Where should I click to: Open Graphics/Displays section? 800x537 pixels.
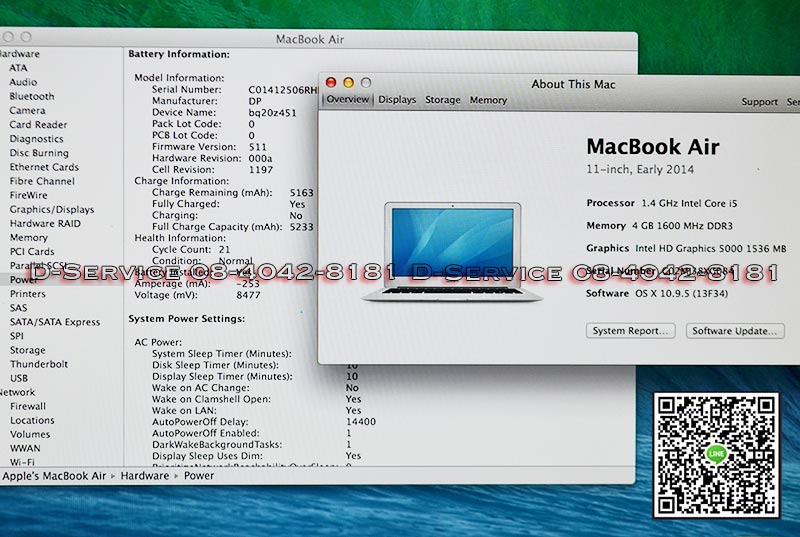click(x=52, y=210)
